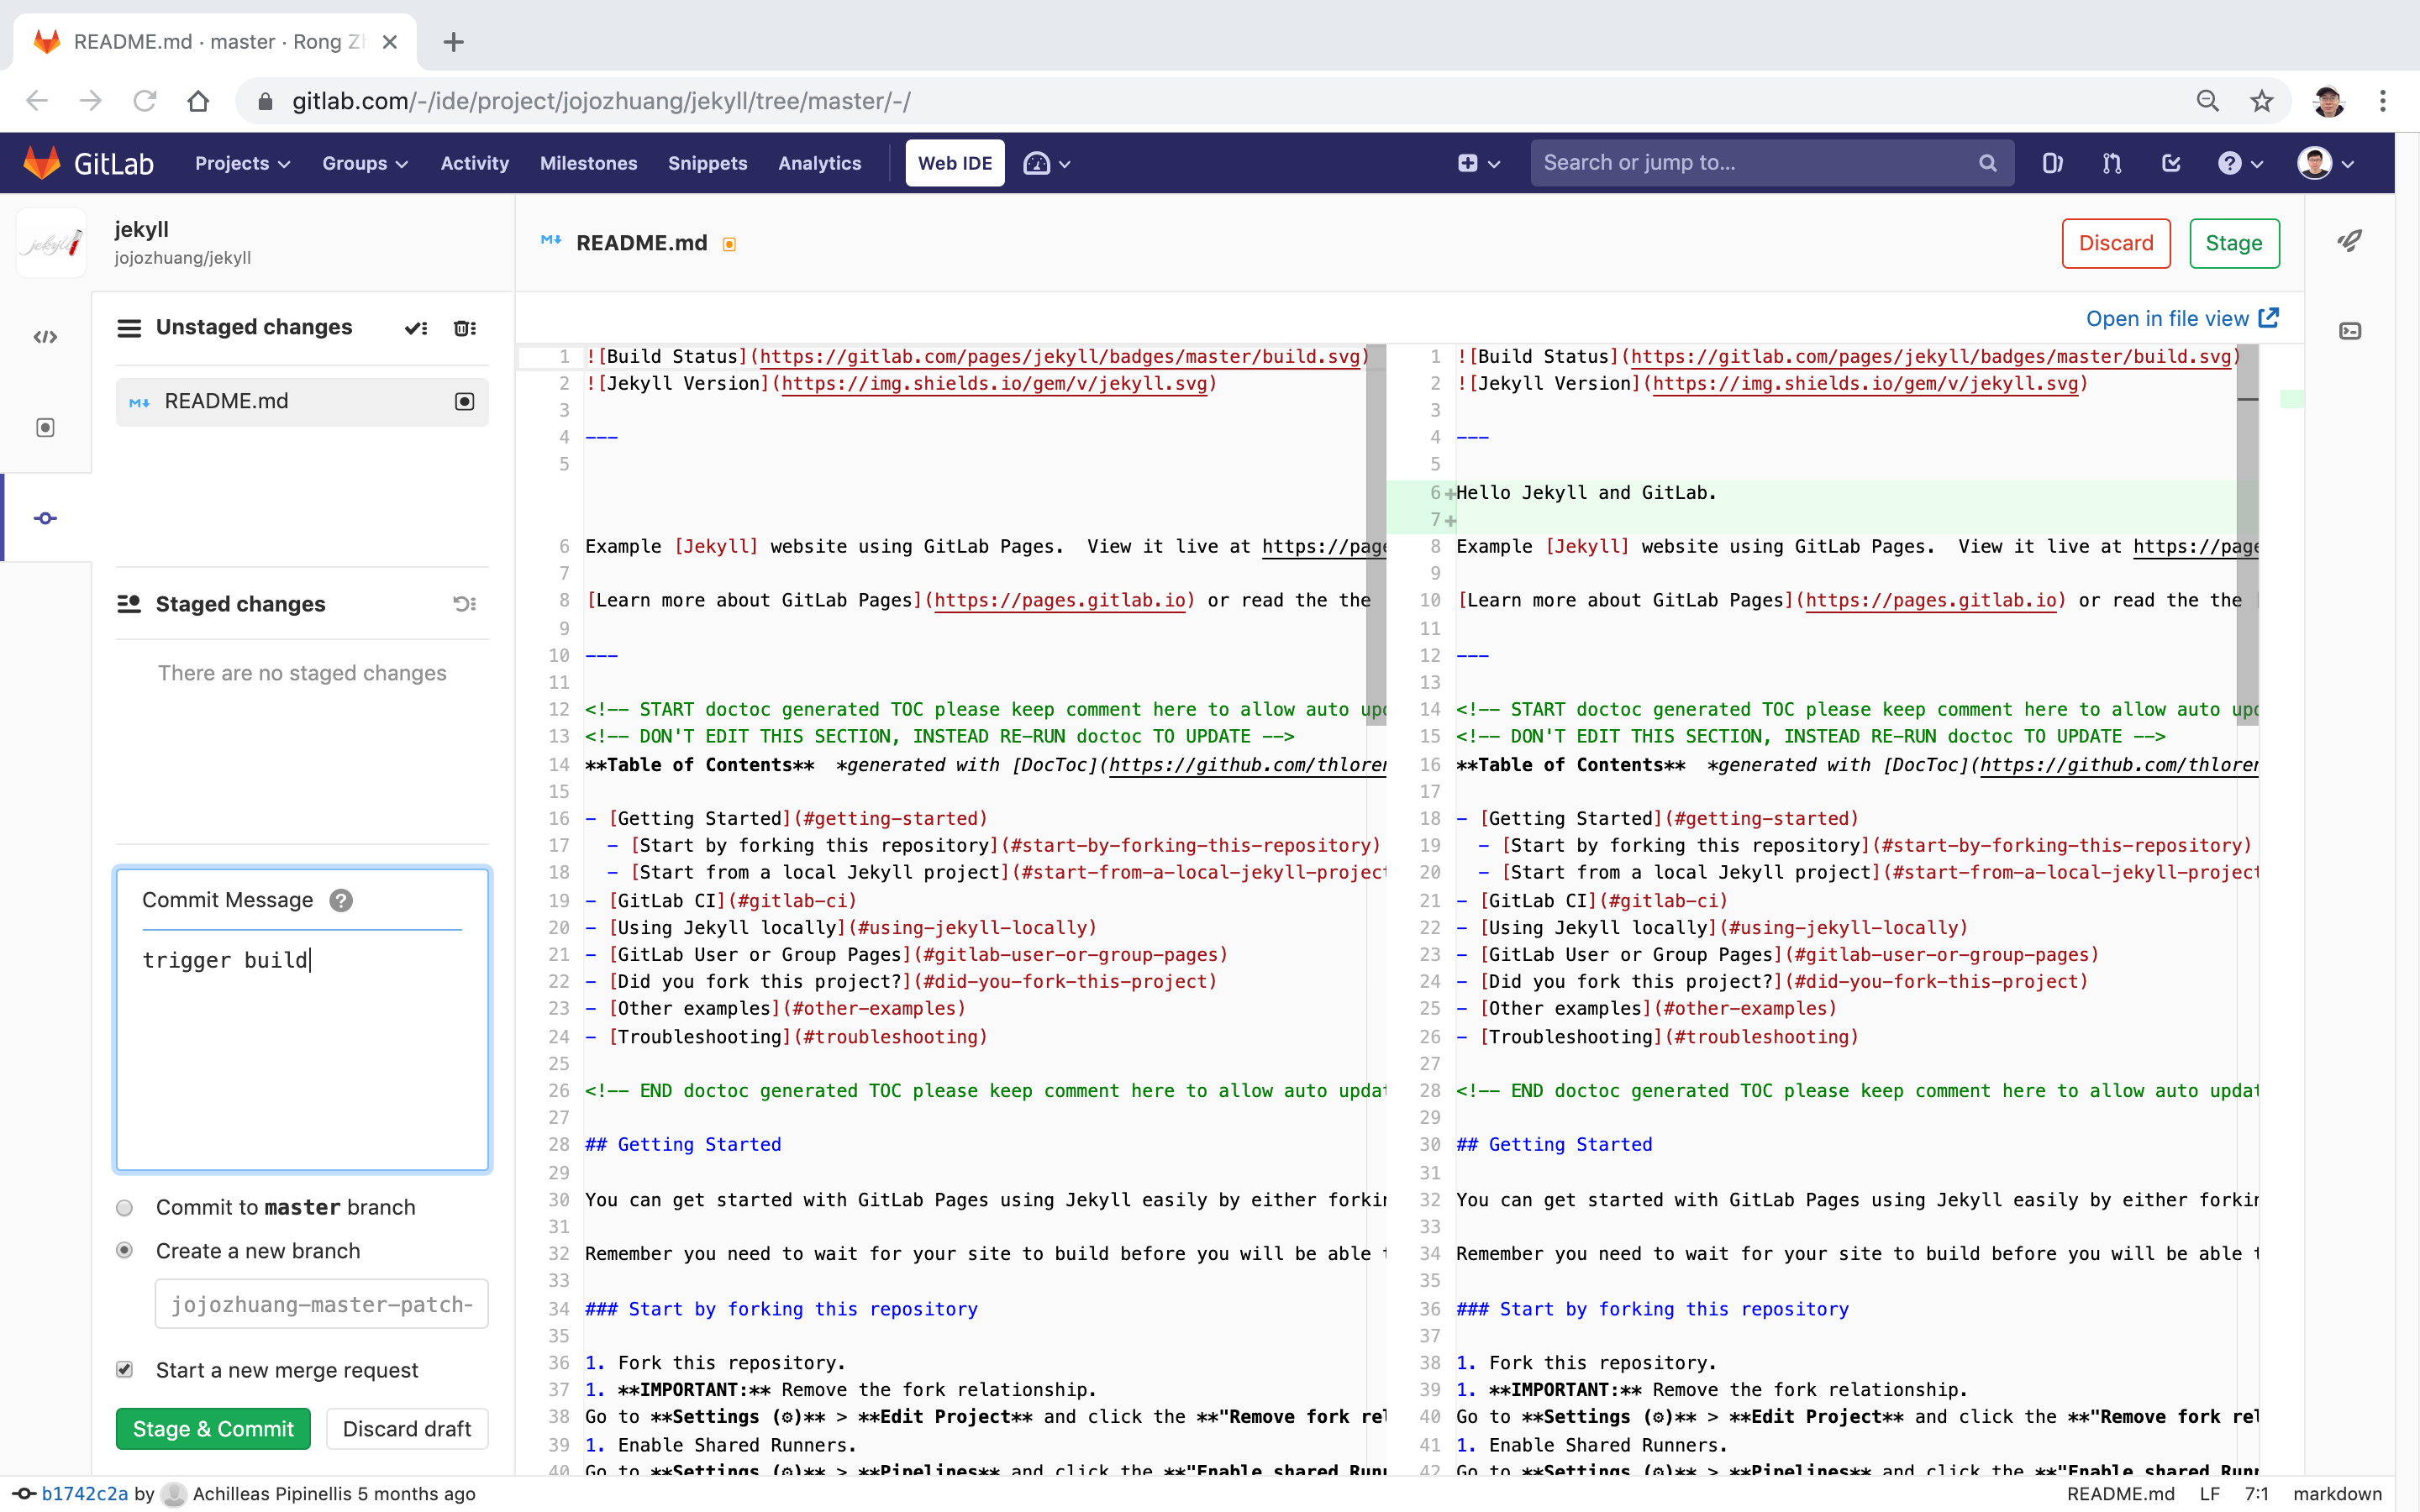Click the Web IDE nav button

coord(955,163)
